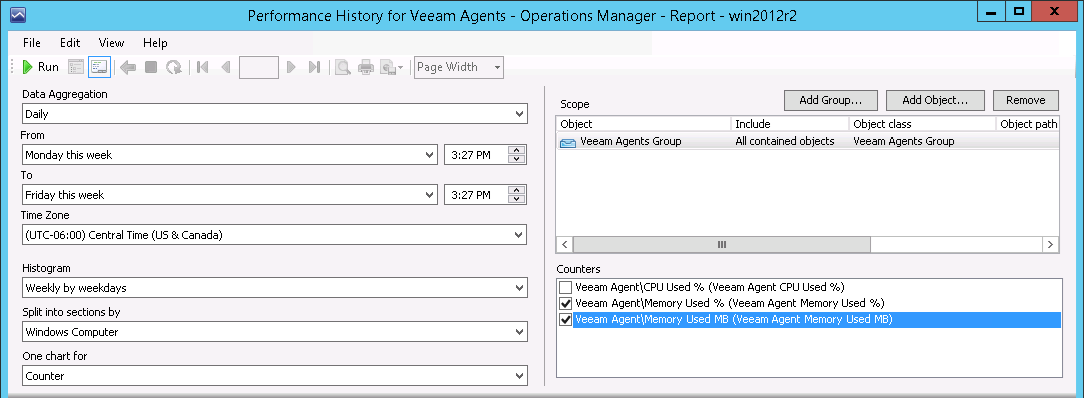The height and width of the screenshot is (398, 1084).
Task: Go to the next page icon
Action: click(x=291, y=67)
